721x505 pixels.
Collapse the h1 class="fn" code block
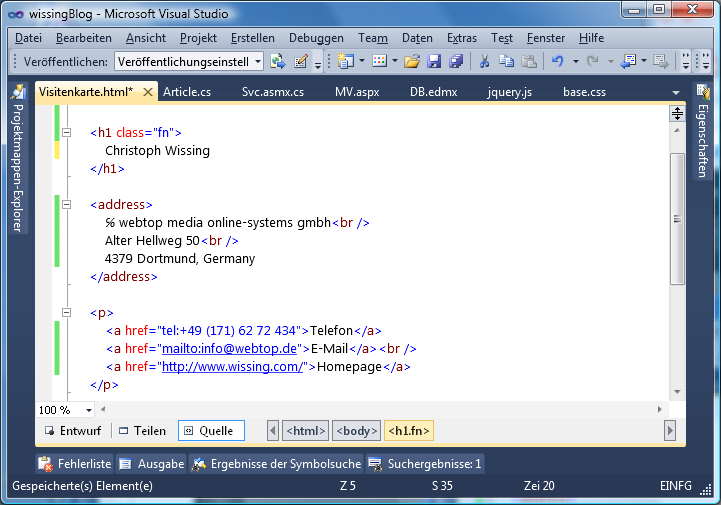[67, 132]
